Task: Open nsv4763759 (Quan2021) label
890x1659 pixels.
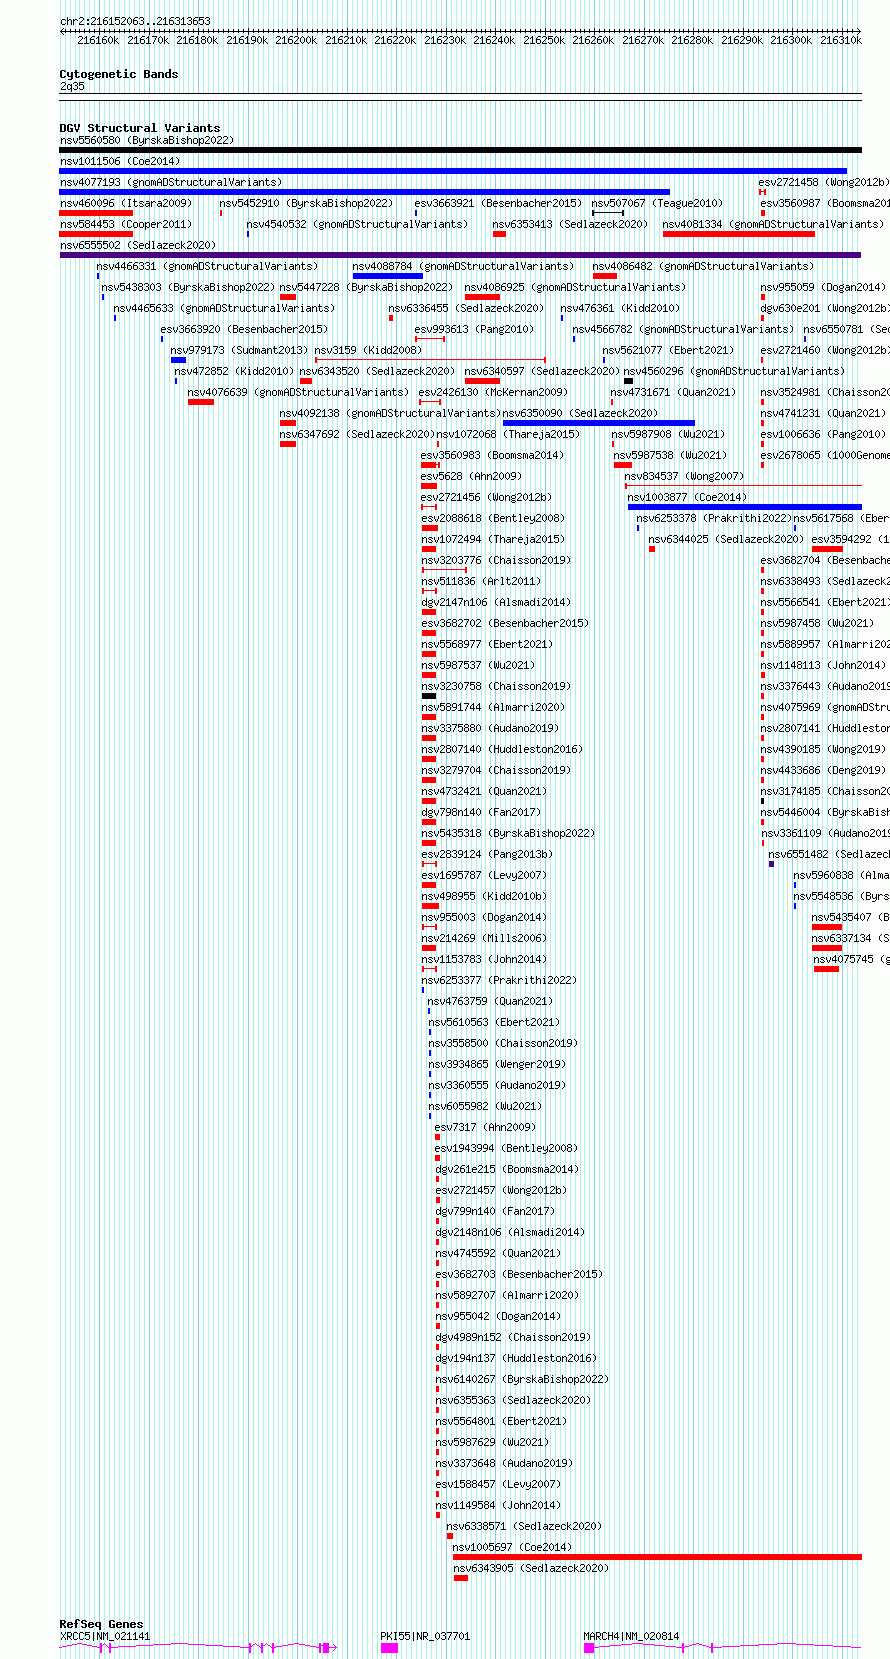Action: pos(490,1002)
